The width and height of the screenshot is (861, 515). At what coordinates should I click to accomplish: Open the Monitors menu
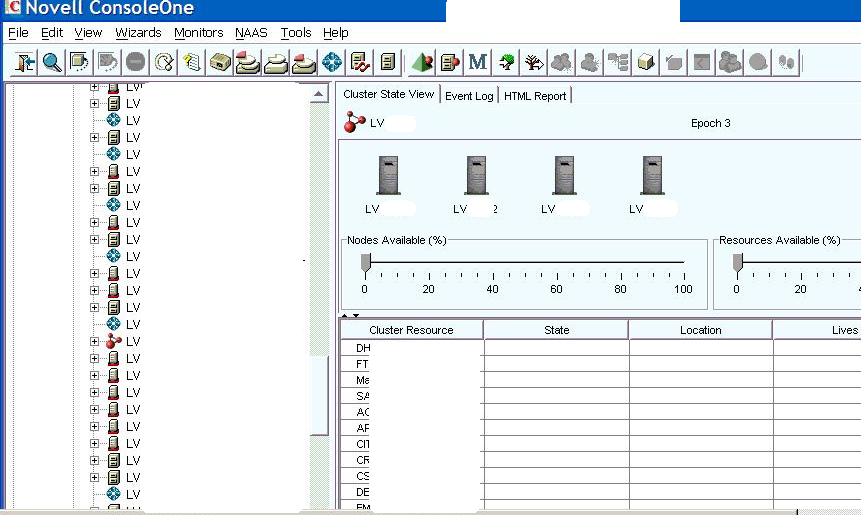198,33
